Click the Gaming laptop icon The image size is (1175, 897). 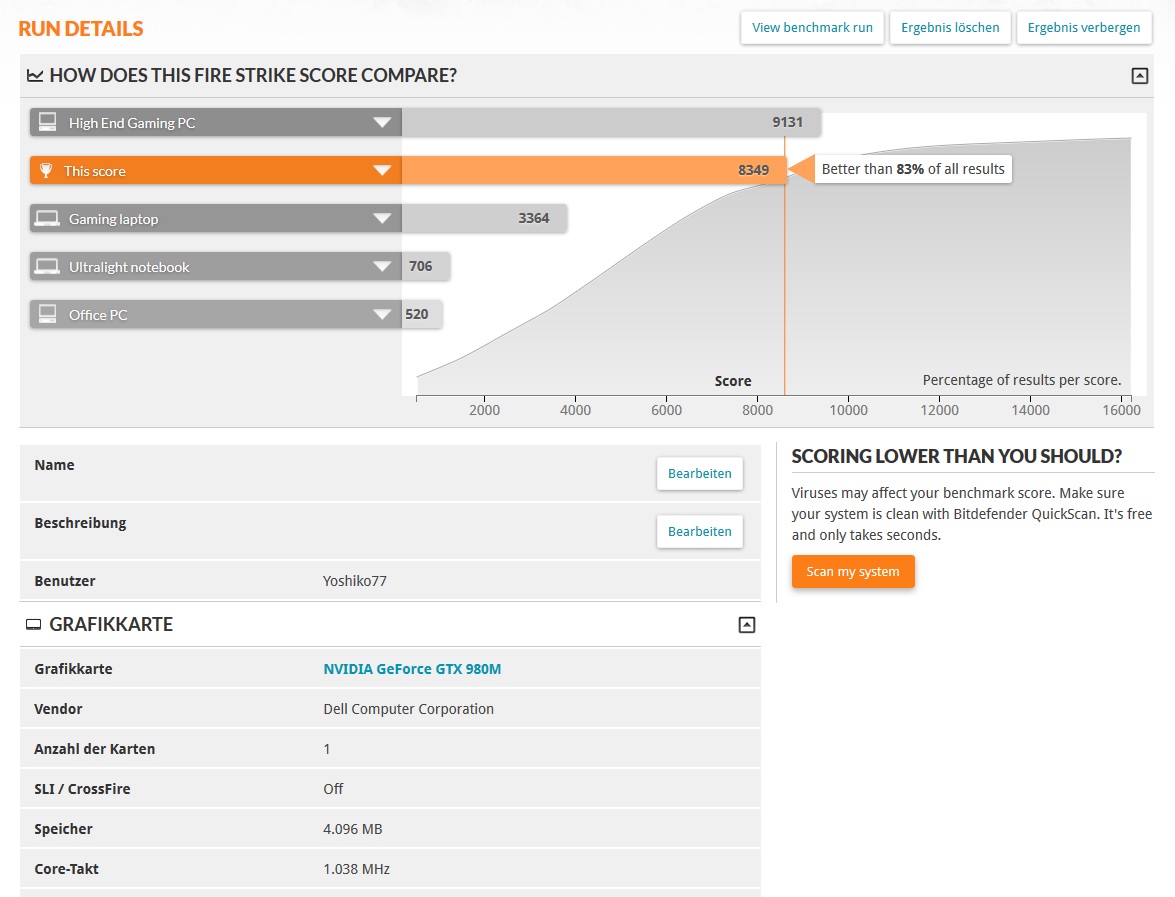coord(47,219)
